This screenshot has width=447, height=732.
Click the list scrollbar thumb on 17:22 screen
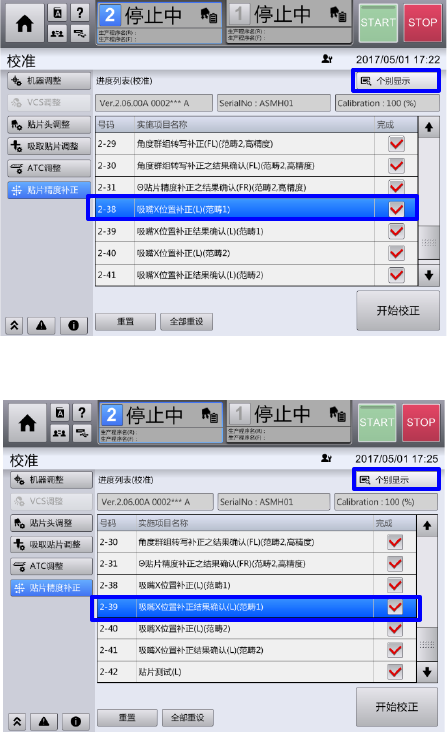coord(429,242)
